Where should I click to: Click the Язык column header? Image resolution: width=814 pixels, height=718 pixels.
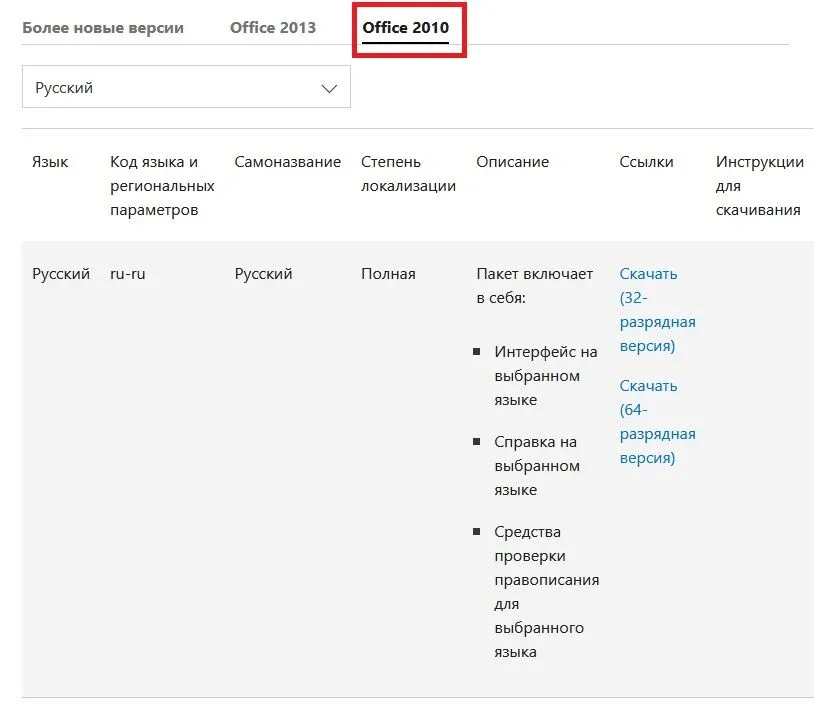pyautogui.click(x=50, y=162)
